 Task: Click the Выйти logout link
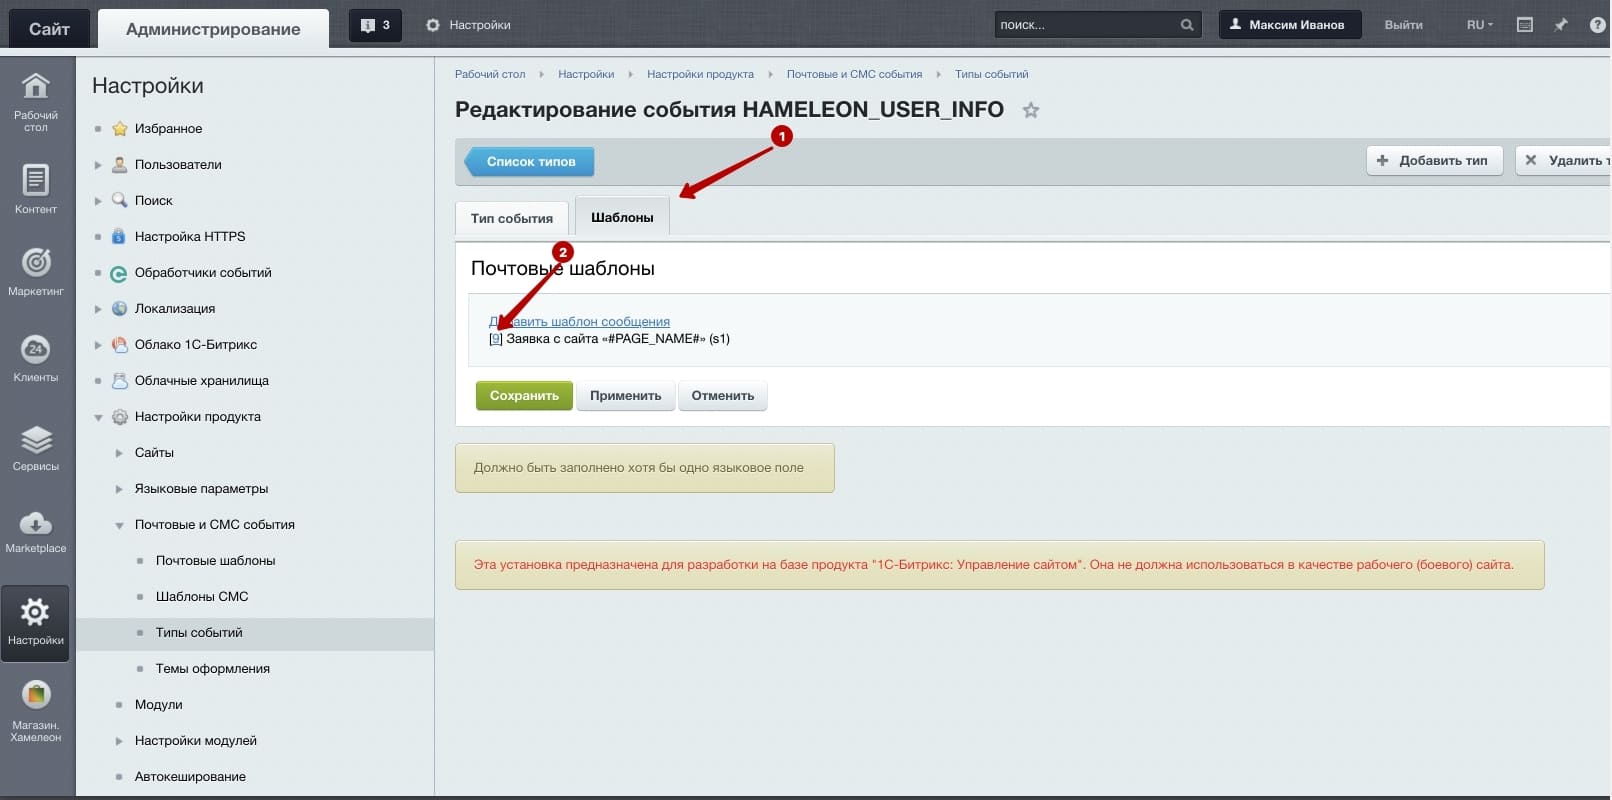(1403, 25)
